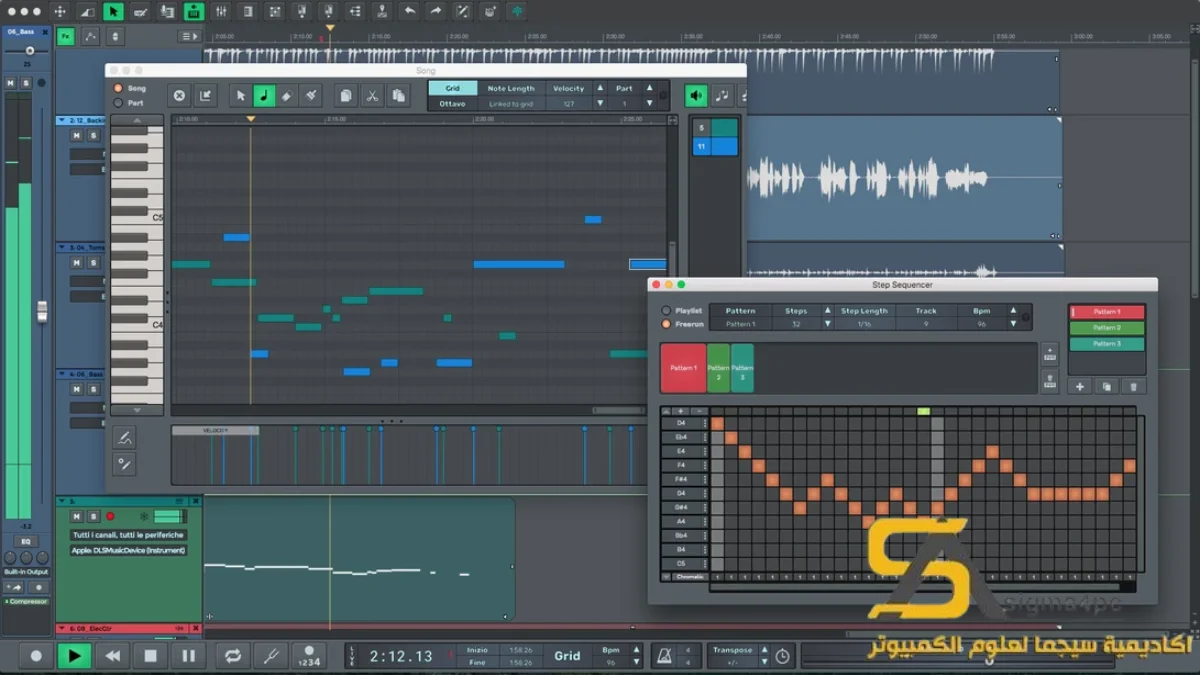This screenshot has width=1200, height=675.
Task: Click the trash delete pattern icon in Step Sequencer
Action: coord(1133,386)
